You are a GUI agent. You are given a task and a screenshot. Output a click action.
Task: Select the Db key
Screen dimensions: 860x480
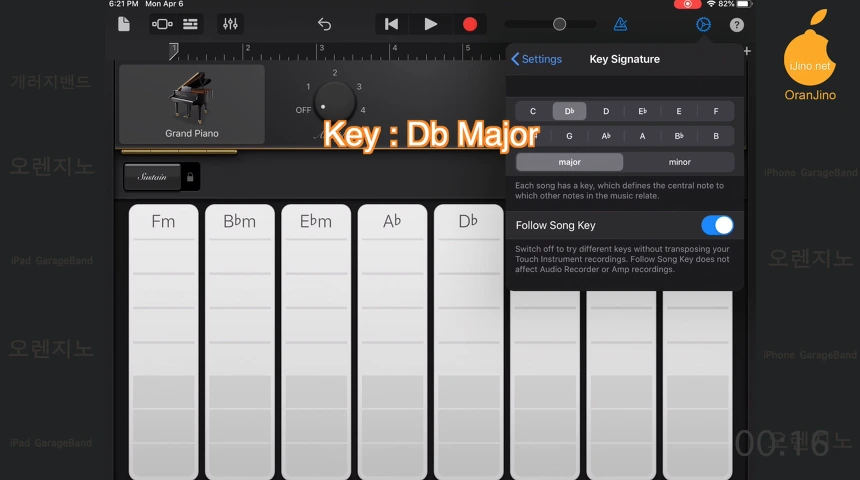(569, 111)
